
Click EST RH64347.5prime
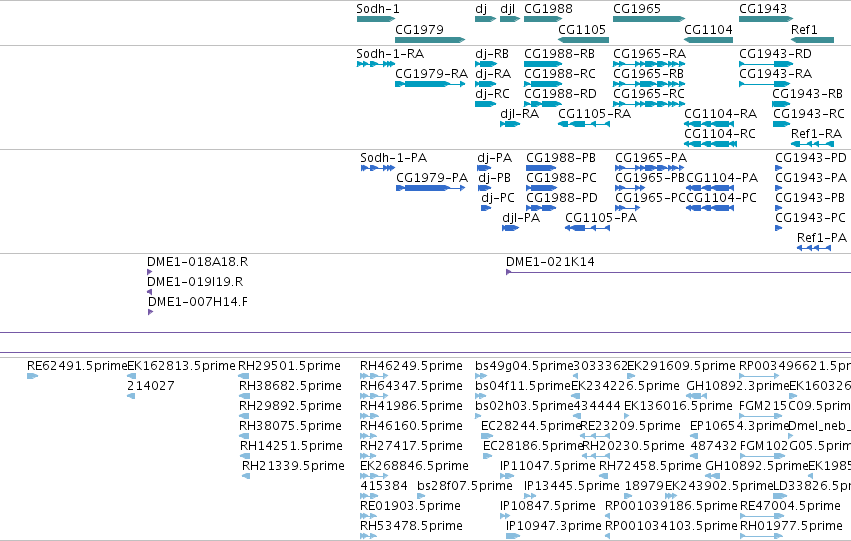(374, 396)
